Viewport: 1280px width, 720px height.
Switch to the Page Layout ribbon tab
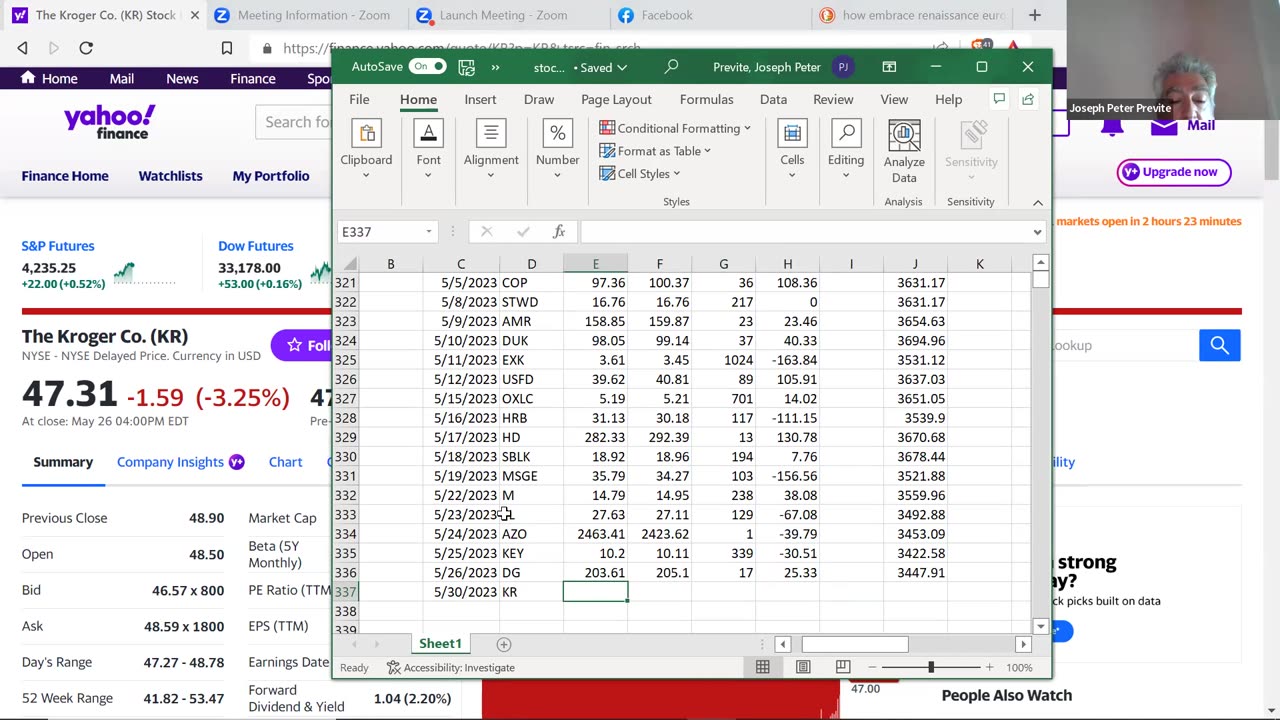coord(616,99)
